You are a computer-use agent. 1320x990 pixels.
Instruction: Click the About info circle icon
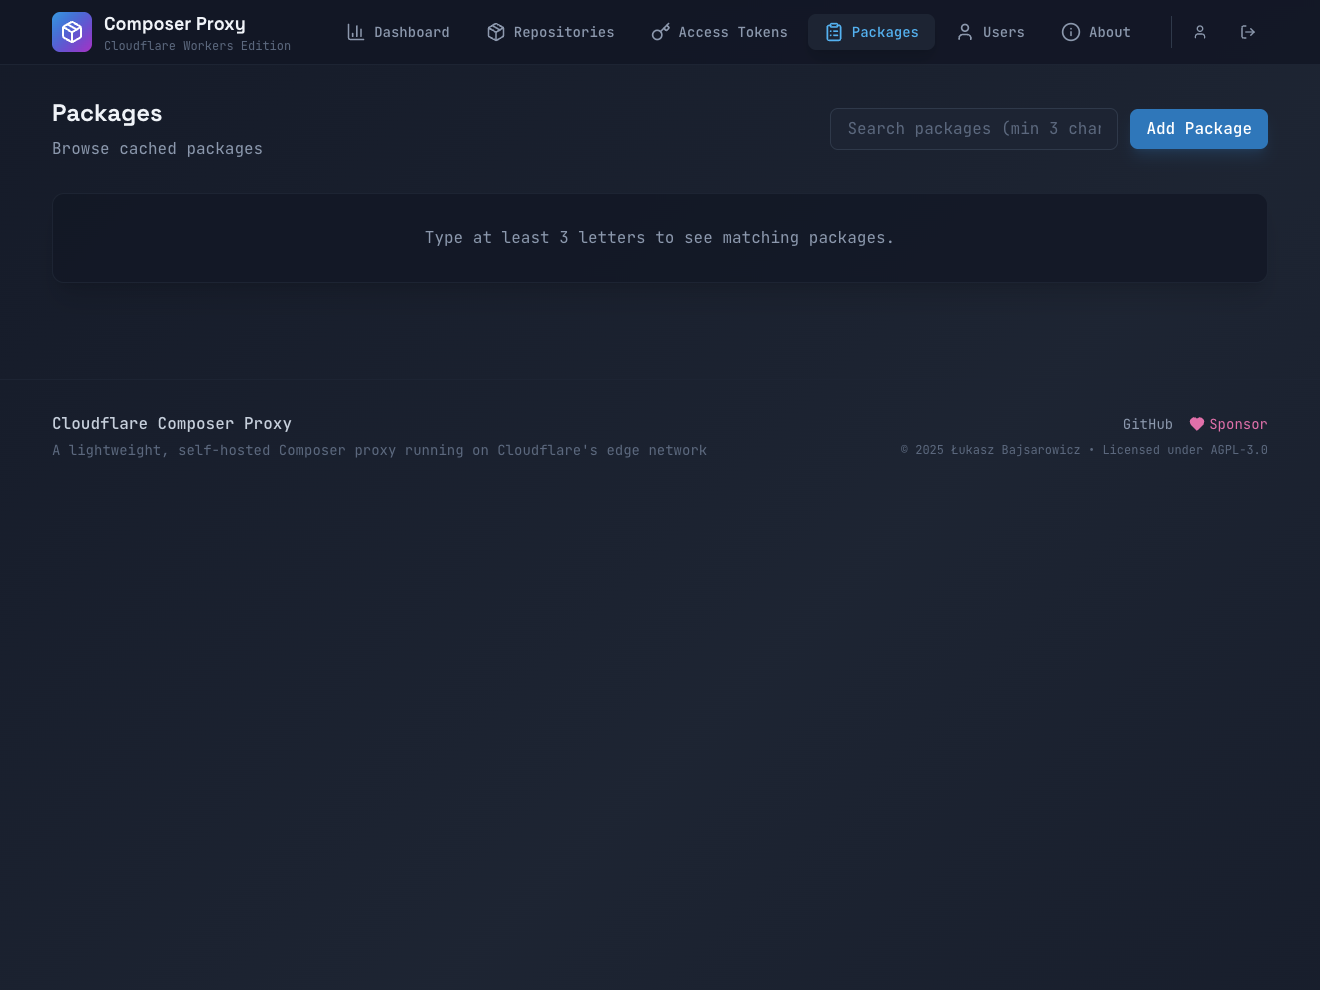(1070, 32)
